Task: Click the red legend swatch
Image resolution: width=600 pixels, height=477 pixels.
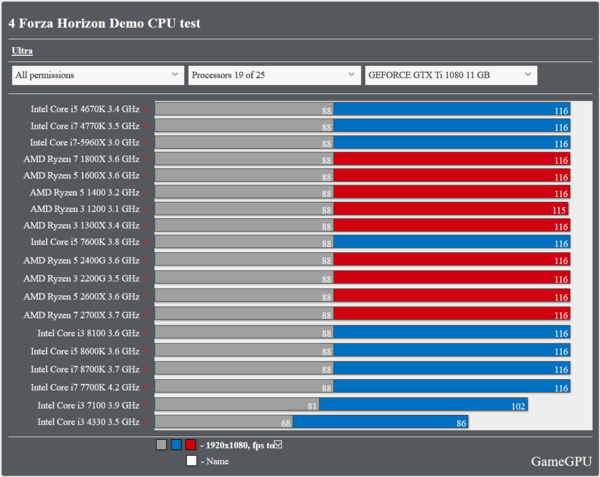Action: pyautogui.click(x=191, y=445)
